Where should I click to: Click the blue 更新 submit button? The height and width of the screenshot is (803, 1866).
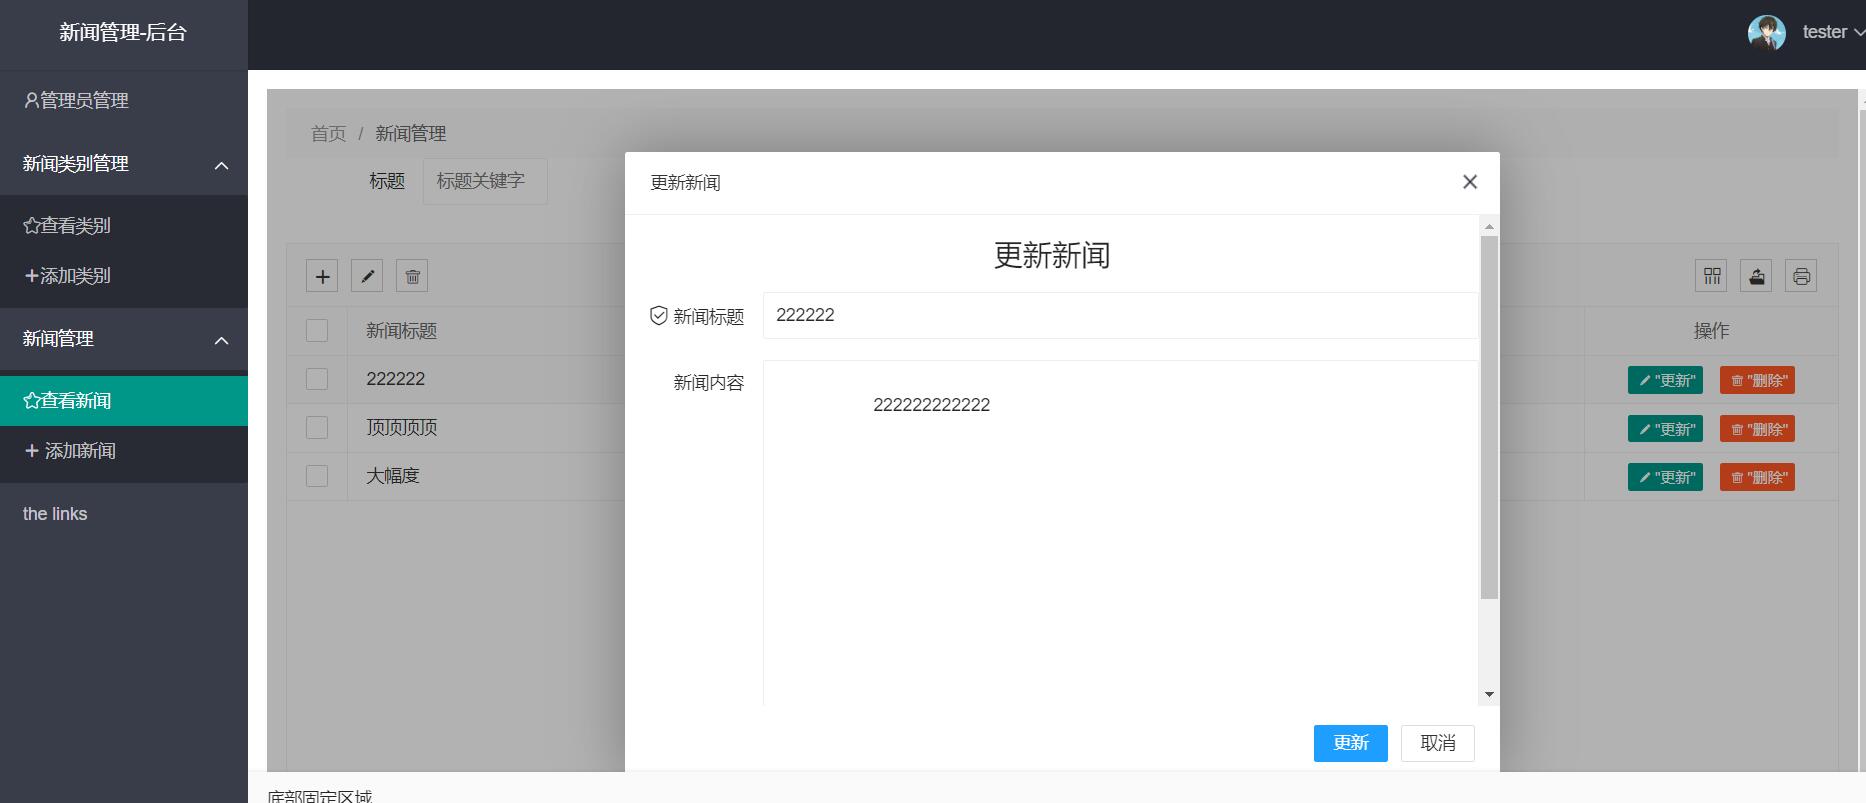click(x=1350, y=743)
